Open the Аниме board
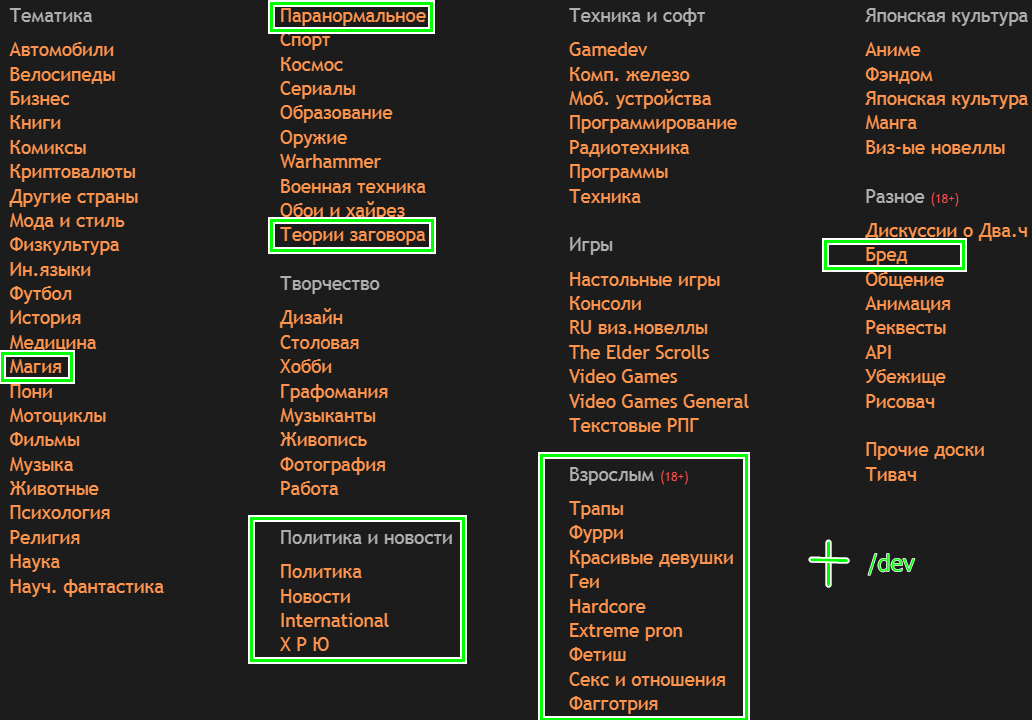The height and width of the screenshot is (720, 1032). (892, 50)
